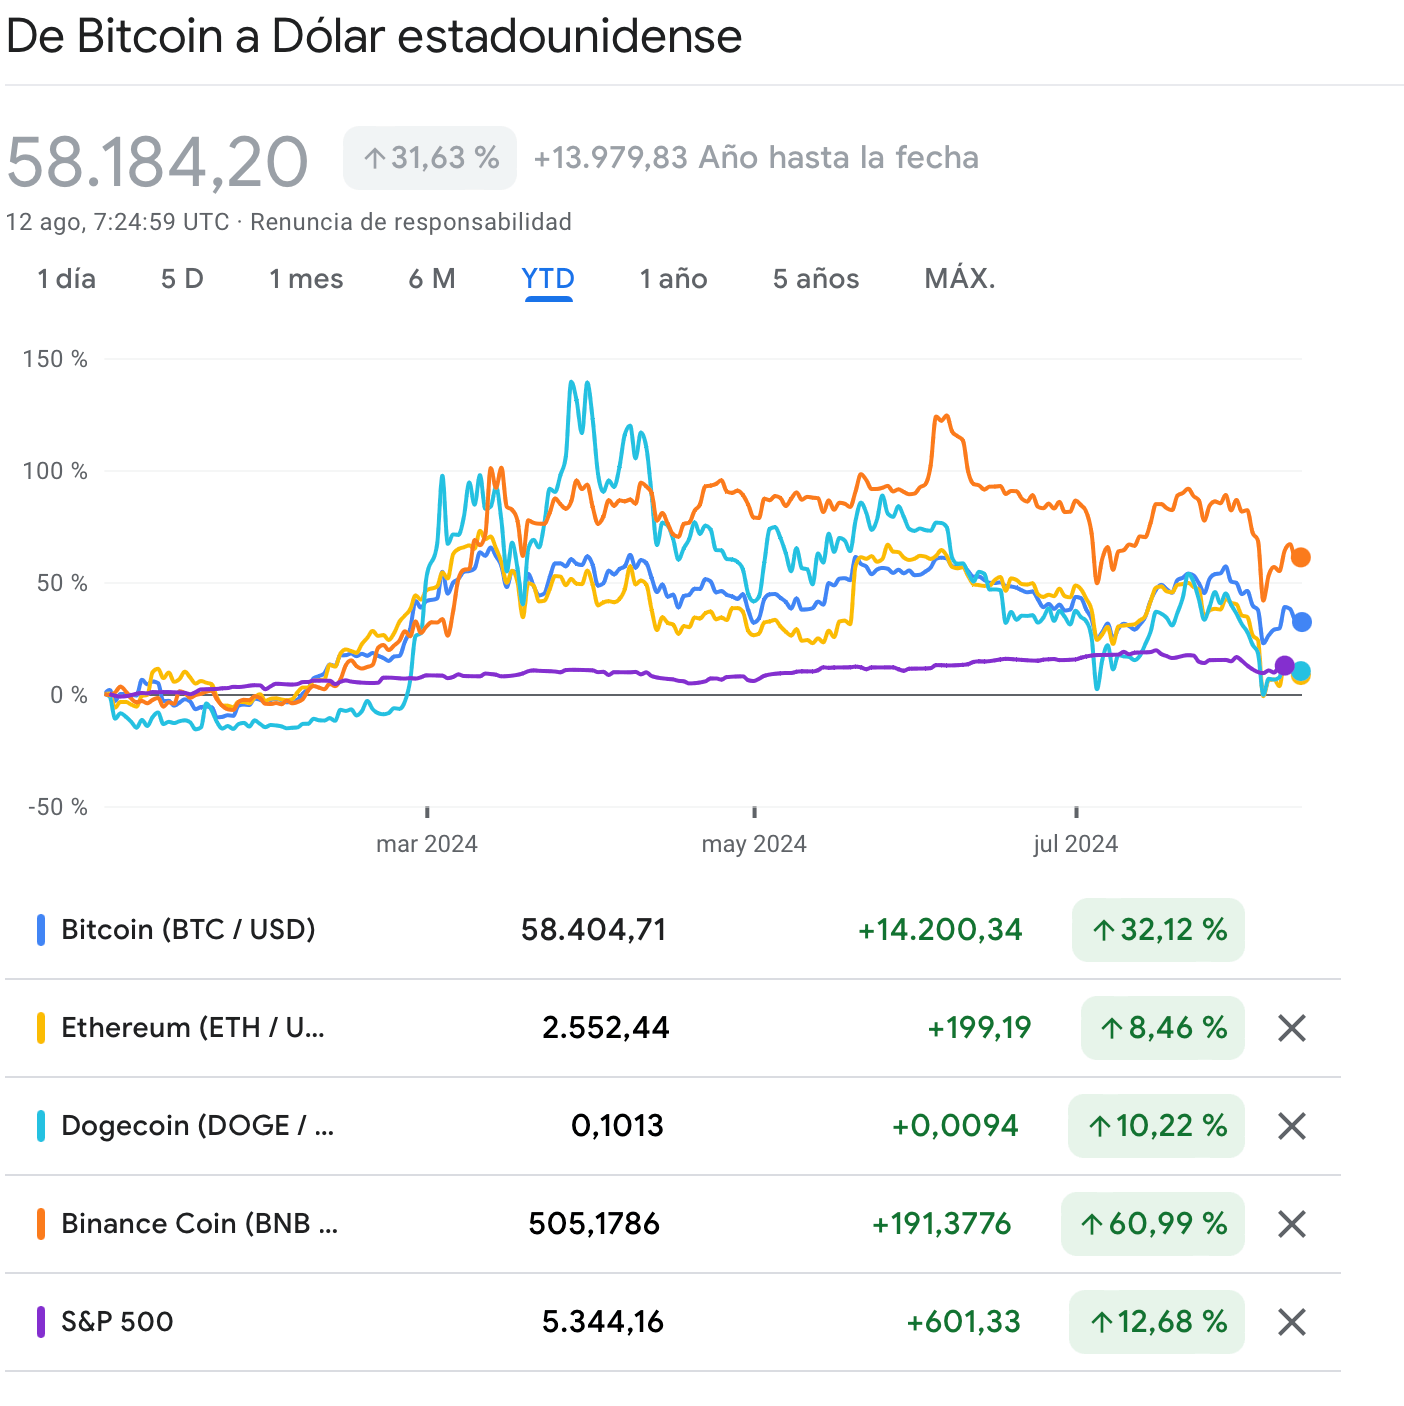
Task: Select the 5 D time range
Action: coord(182,279)
